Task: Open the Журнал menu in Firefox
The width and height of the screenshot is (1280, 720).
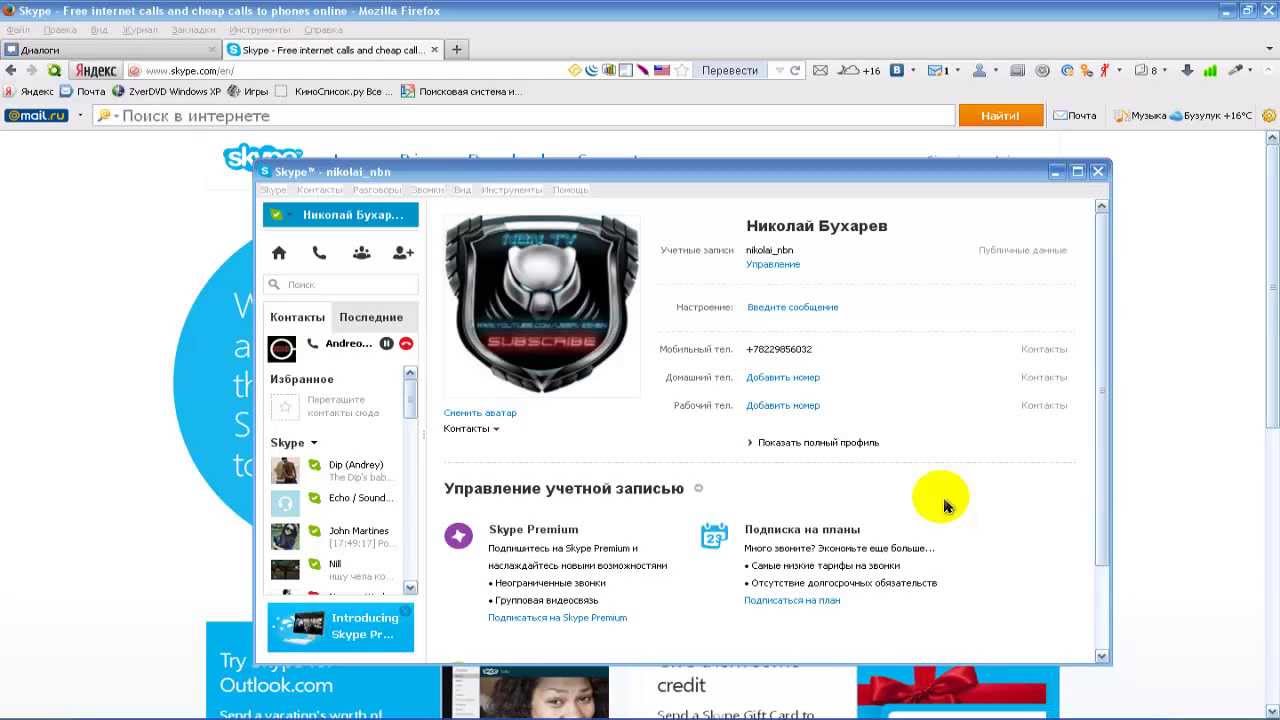Action: coord(140,30)
